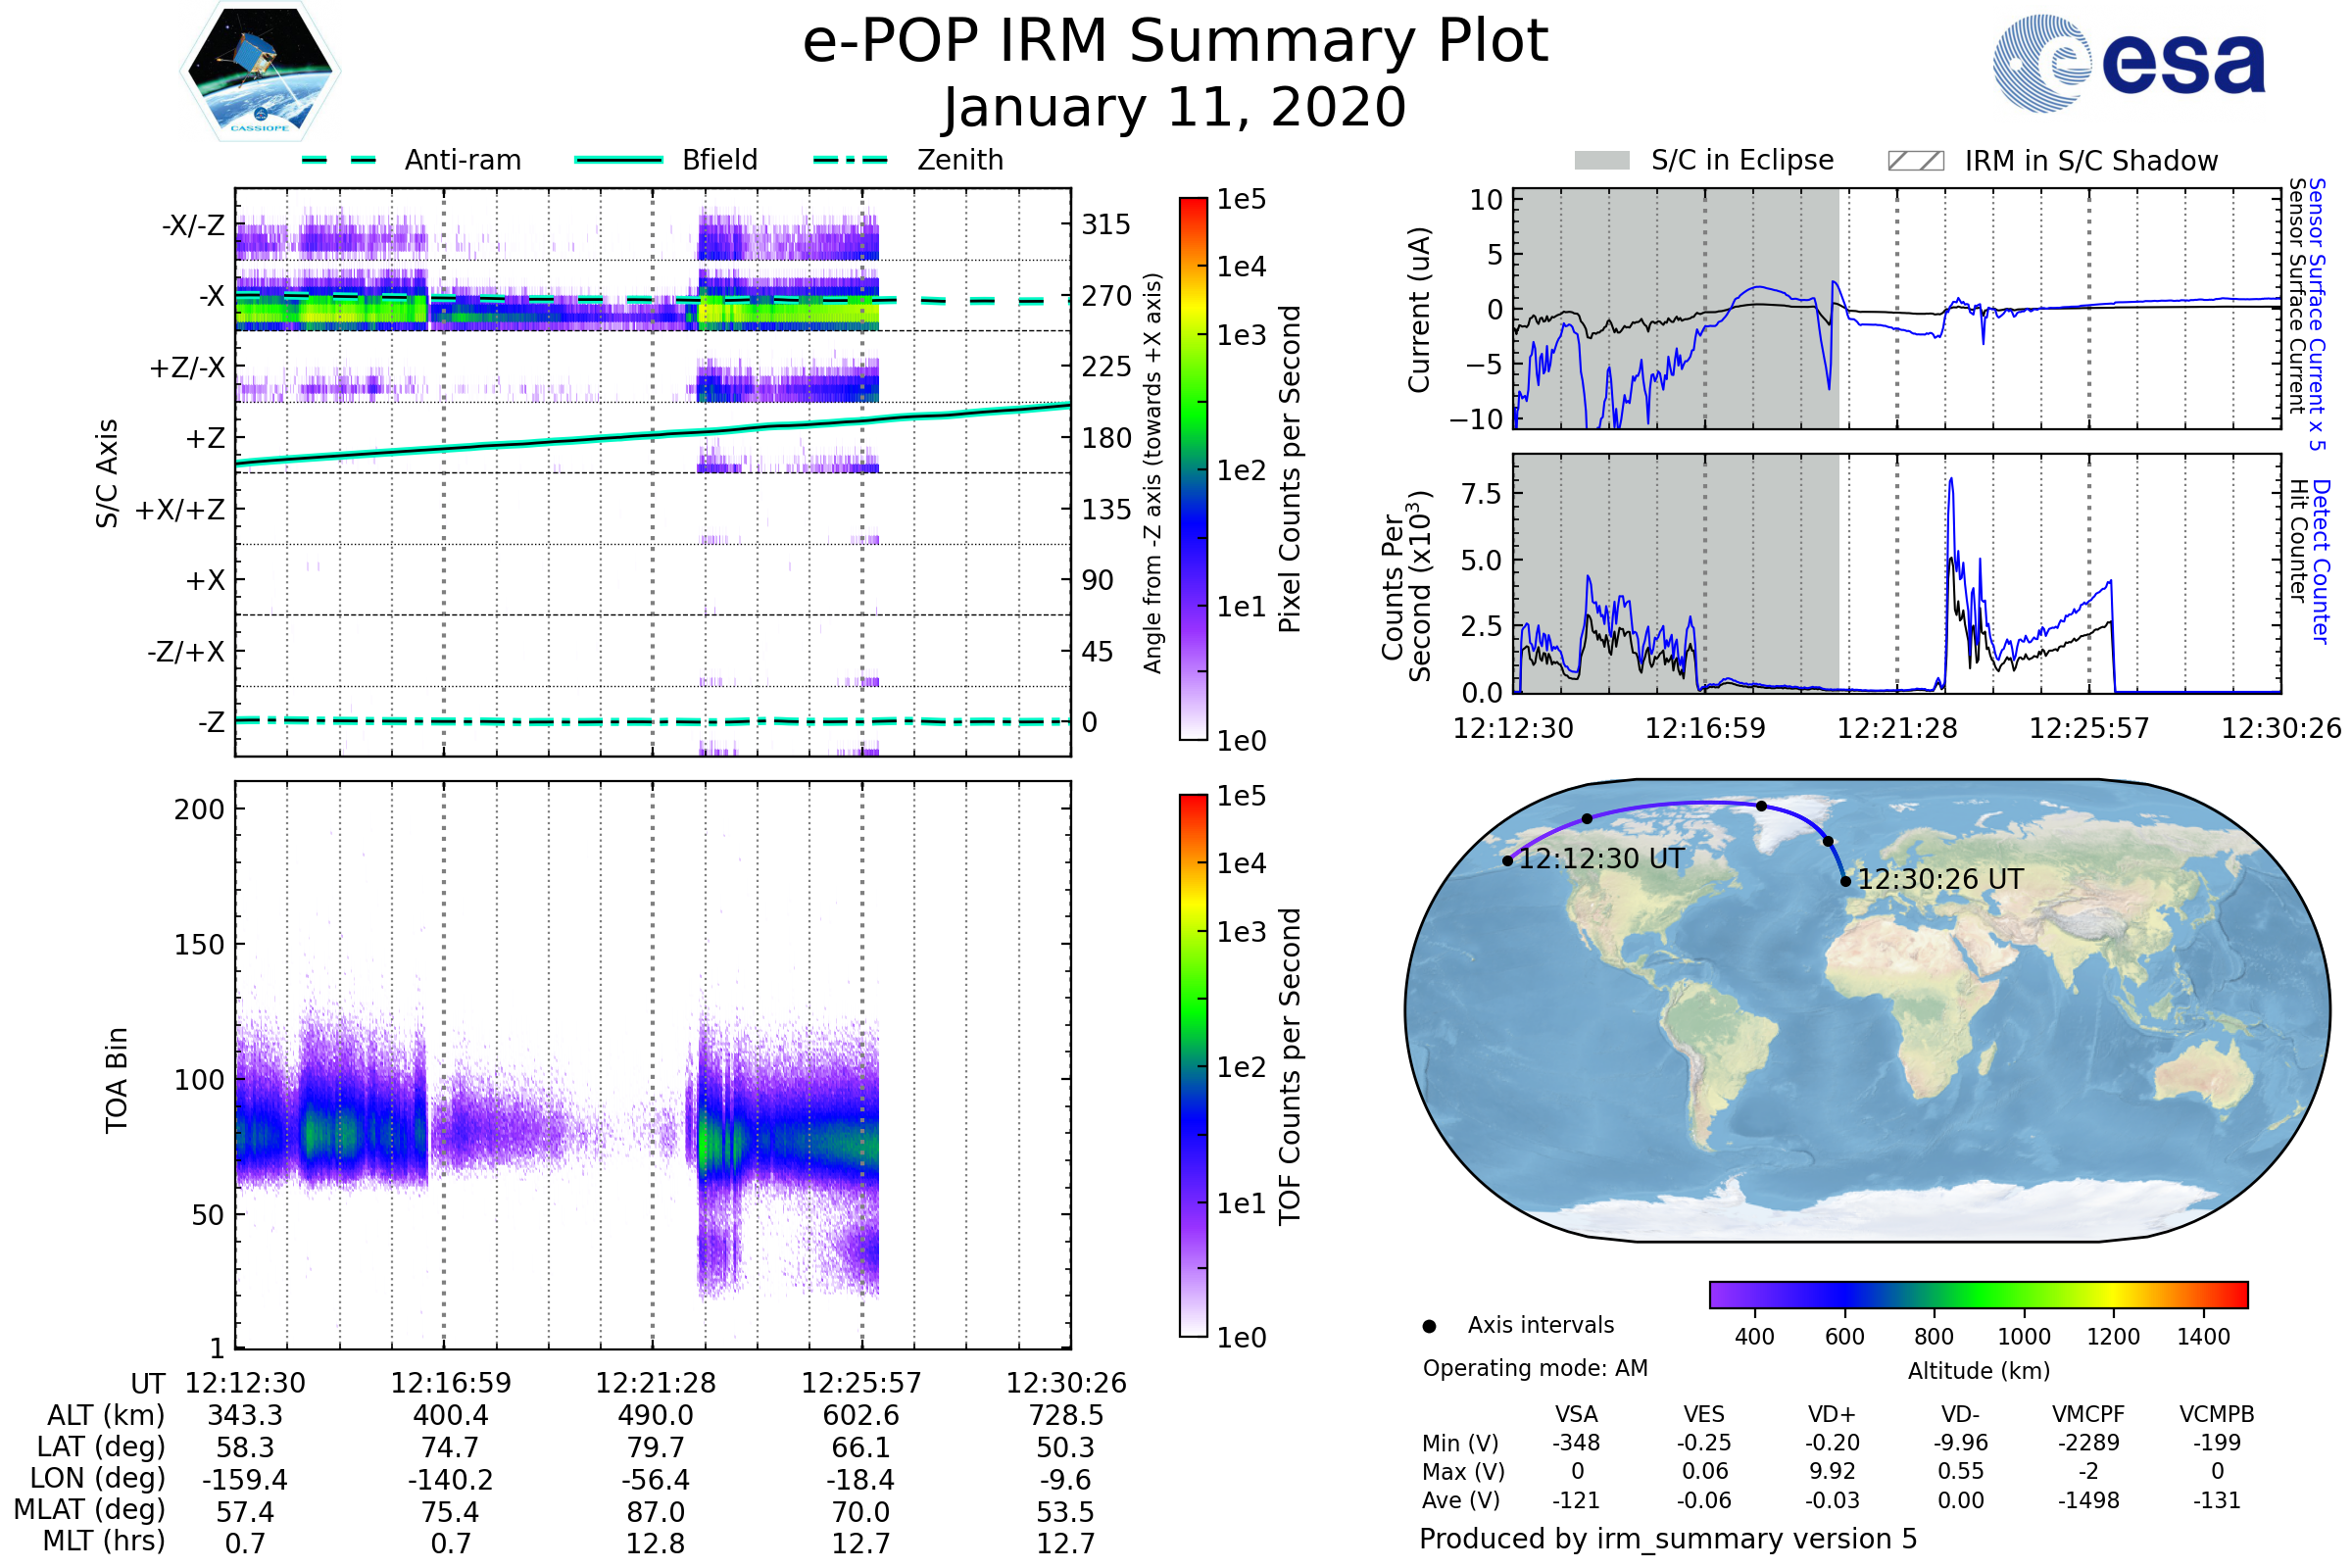
Task: Click the VMCPF column header
Action: [x=2088, y=1414]
